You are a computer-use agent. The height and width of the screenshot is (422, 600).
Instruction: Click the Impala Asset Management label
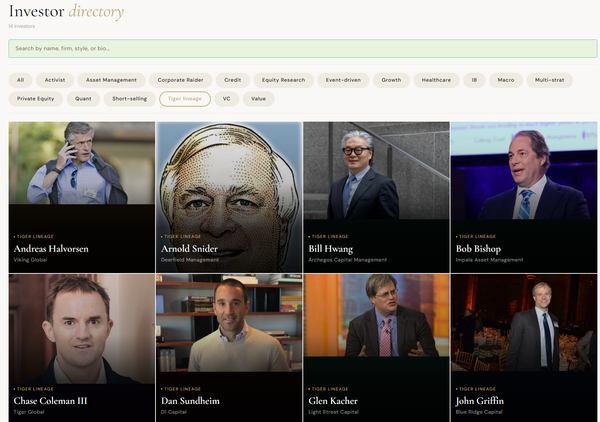coord(489,260)
